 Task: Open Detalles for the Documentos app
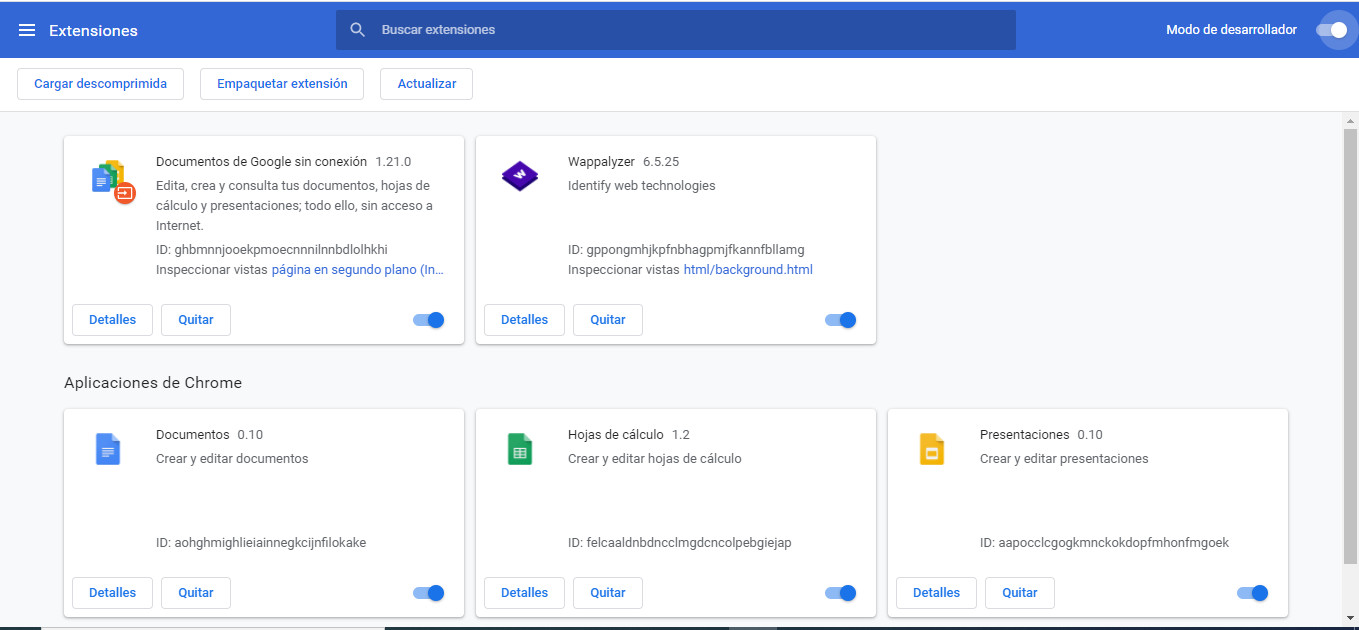tap(112, 593)
